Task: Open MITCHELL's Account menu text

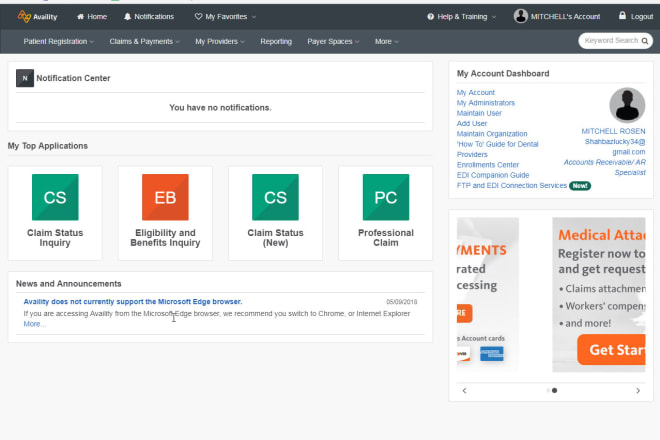Action: coord(565,16)
